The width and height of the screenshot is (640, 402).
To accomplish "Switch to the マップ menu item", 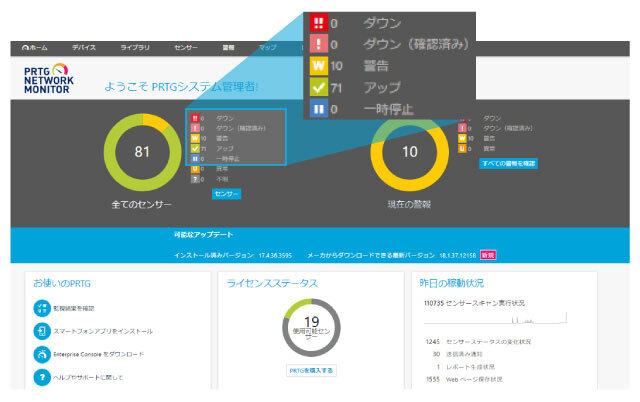I will (267, 47).
